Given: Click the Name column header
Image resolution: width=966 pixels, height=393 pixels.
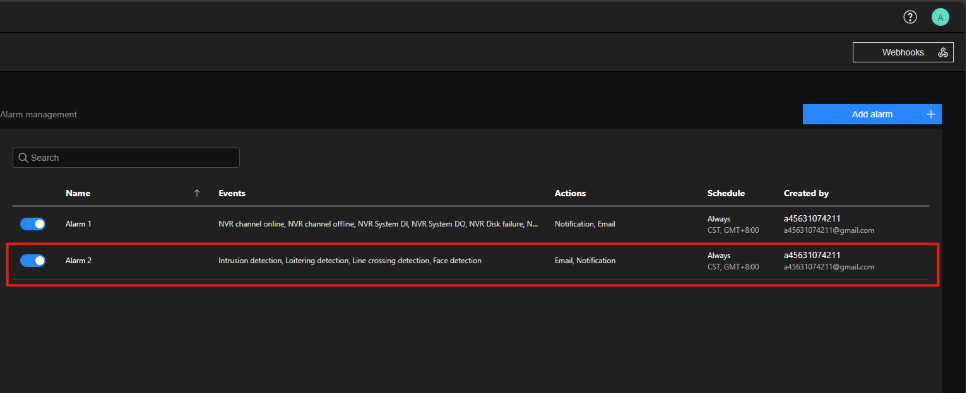Looking at the screenshot, I should point(78,193).
